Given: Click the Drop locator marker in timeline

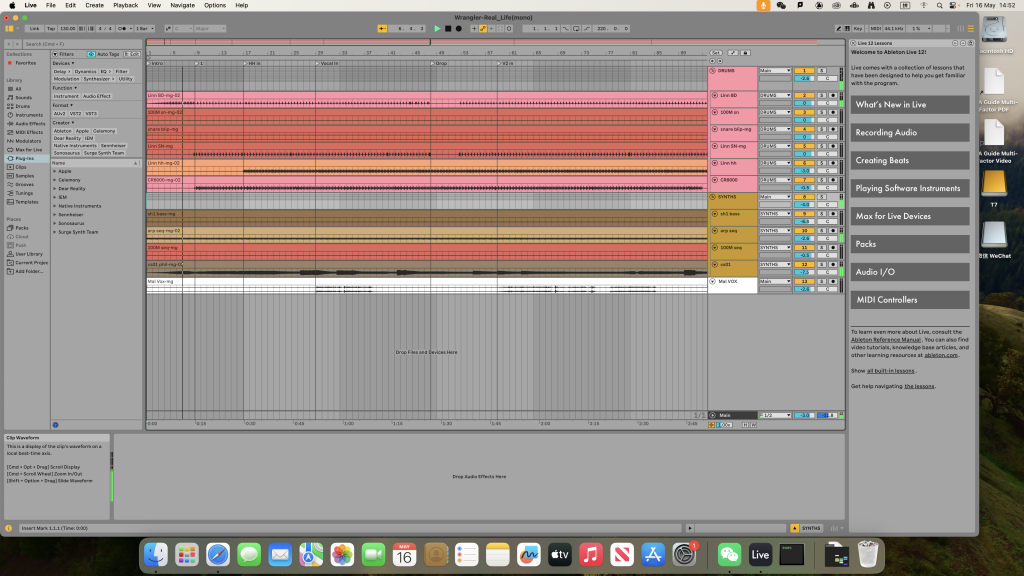Looking at the screenshot, I should point(440,63).
